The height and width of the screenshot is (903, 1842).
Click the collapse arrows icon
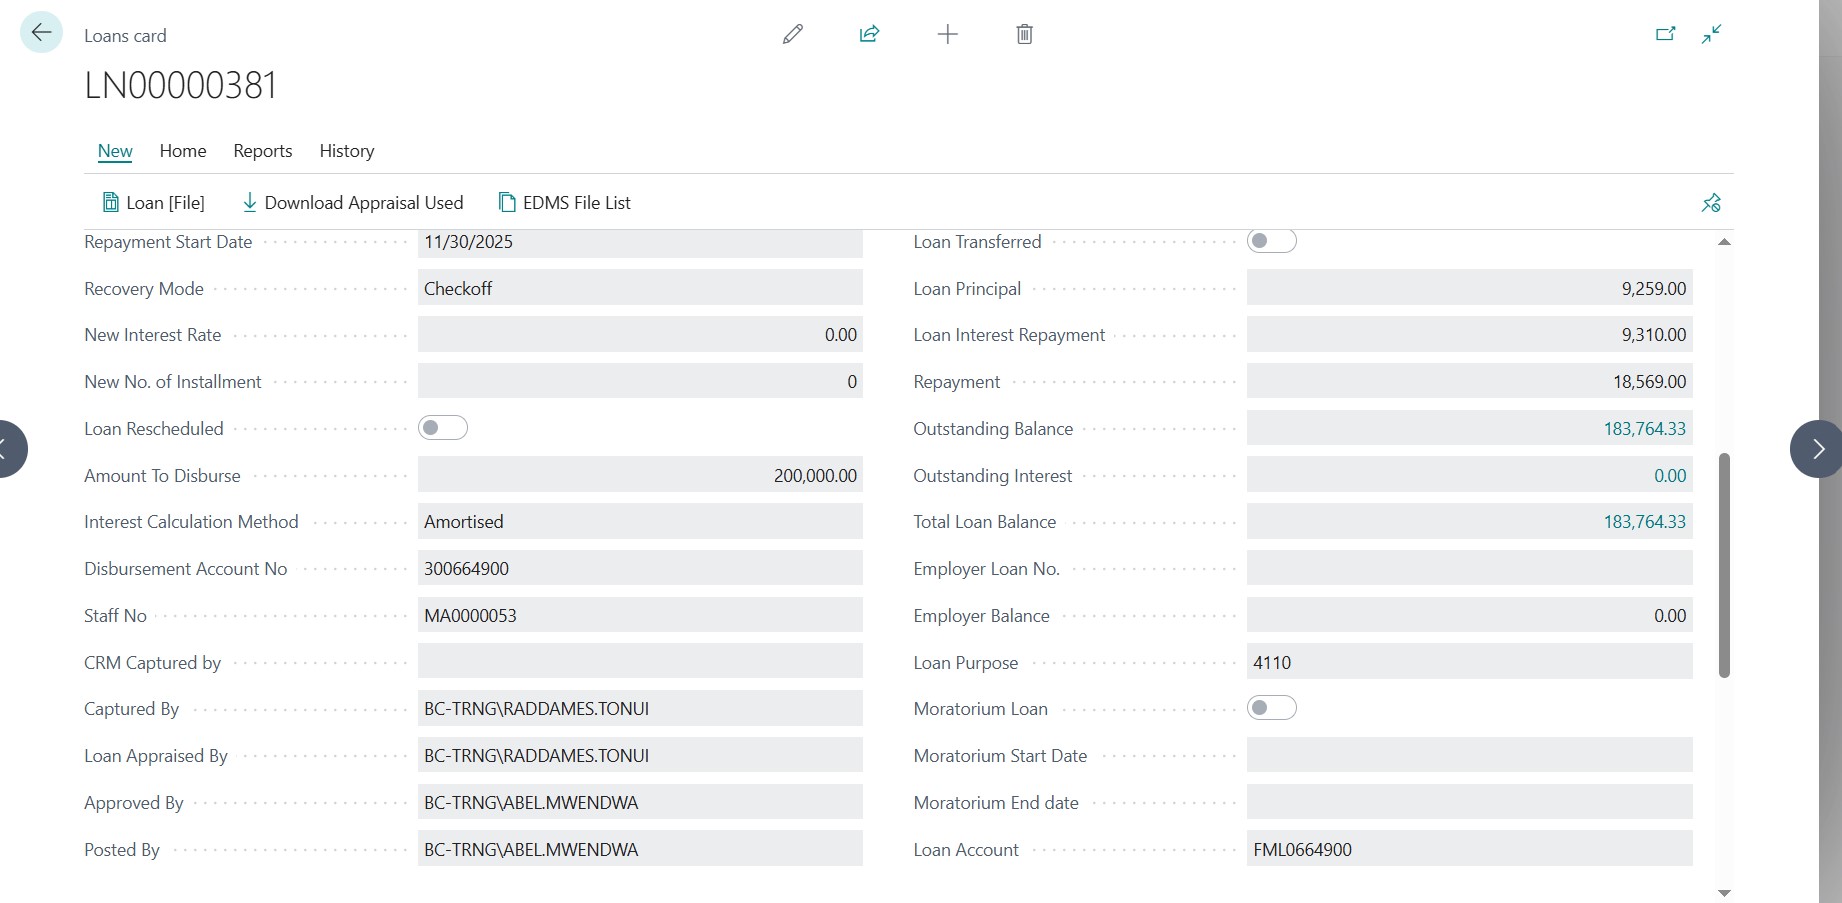pos(1711,35)
